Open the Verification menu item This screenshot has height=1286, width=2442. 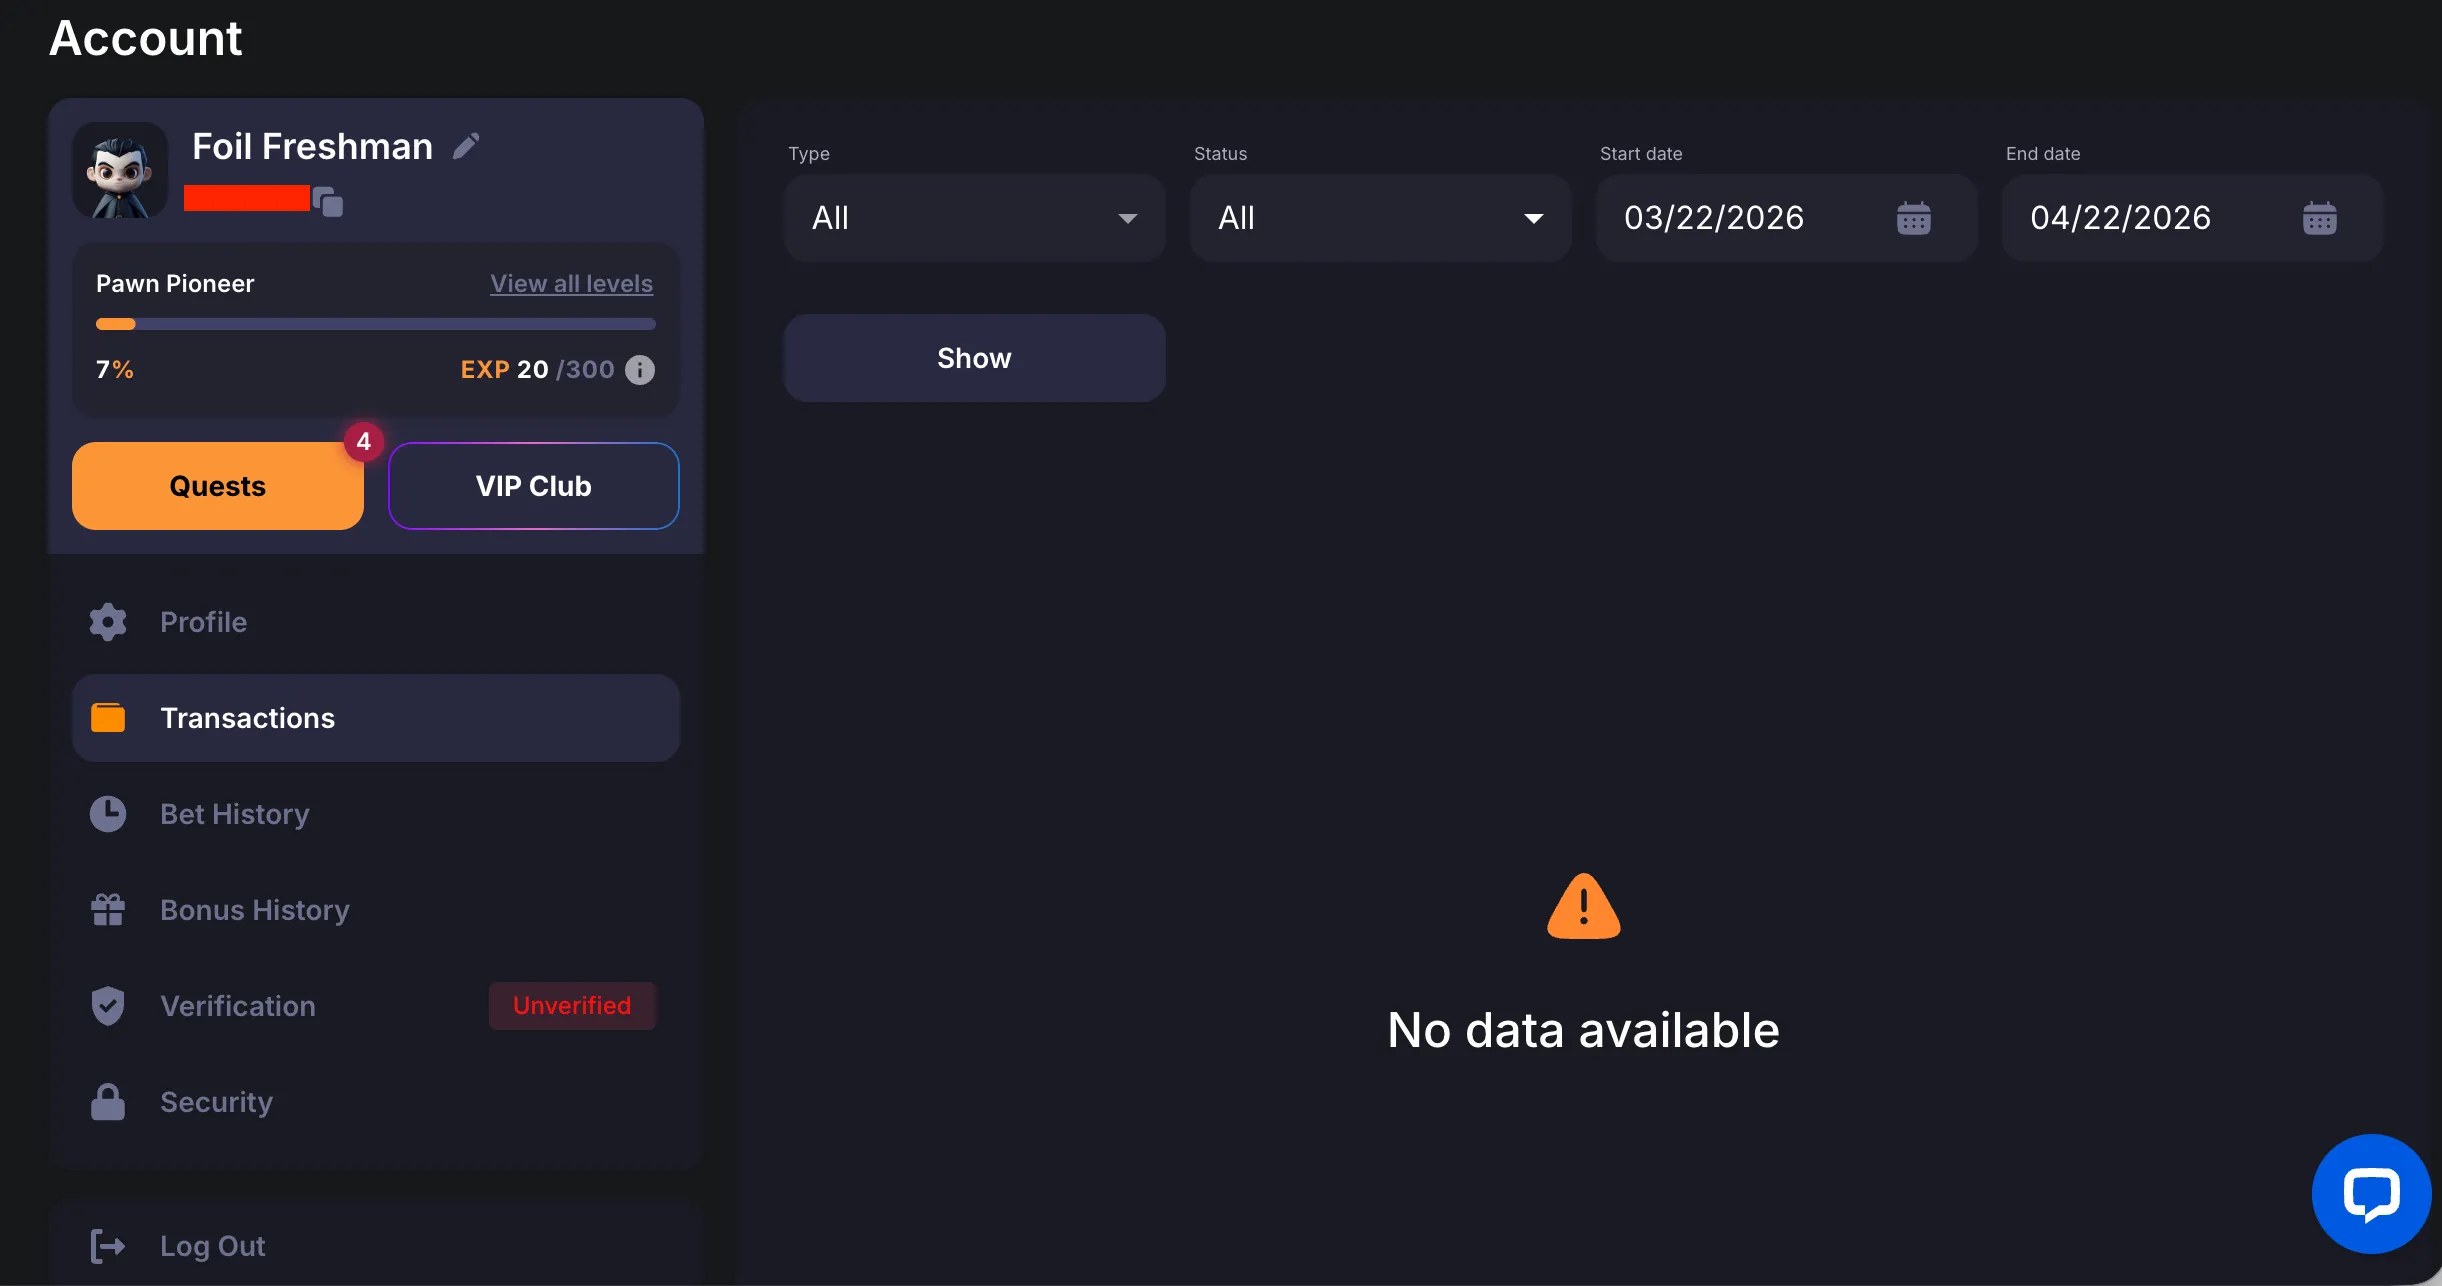click(x=376, y=1006)
